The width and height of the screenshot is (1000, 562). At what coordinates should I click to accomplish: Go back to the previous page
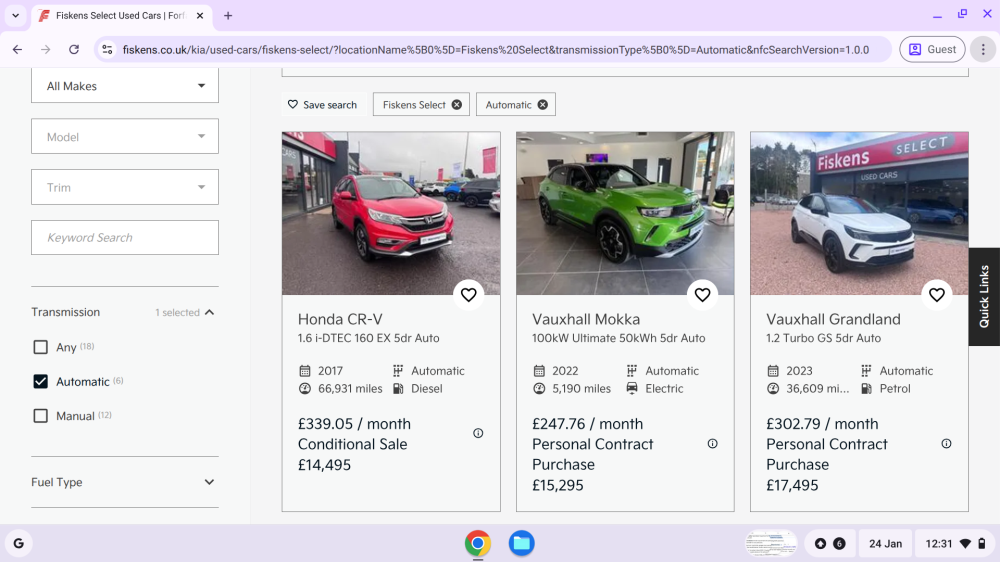(17, 49)
